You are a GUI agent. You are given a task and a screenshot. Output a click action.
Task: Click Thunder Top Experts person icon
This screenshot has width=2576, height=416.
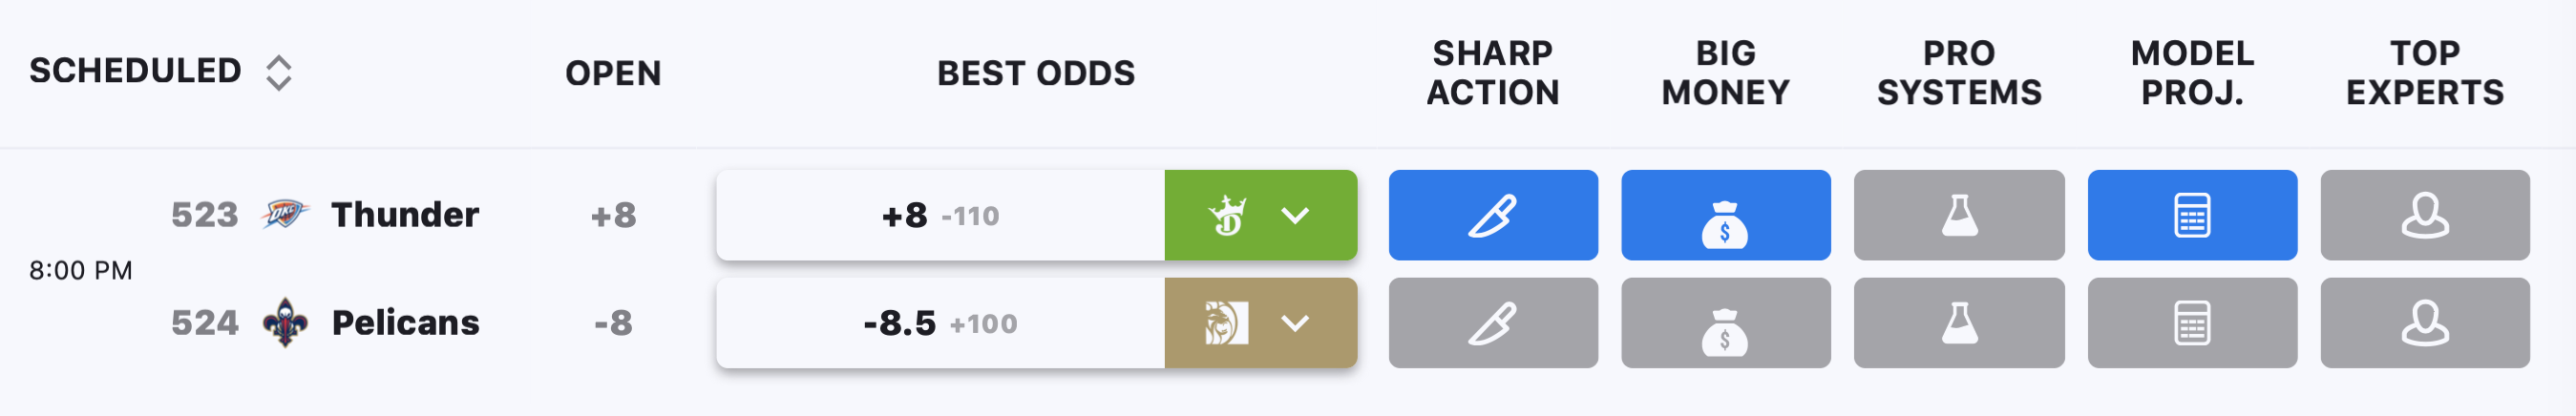[2425, 215]
